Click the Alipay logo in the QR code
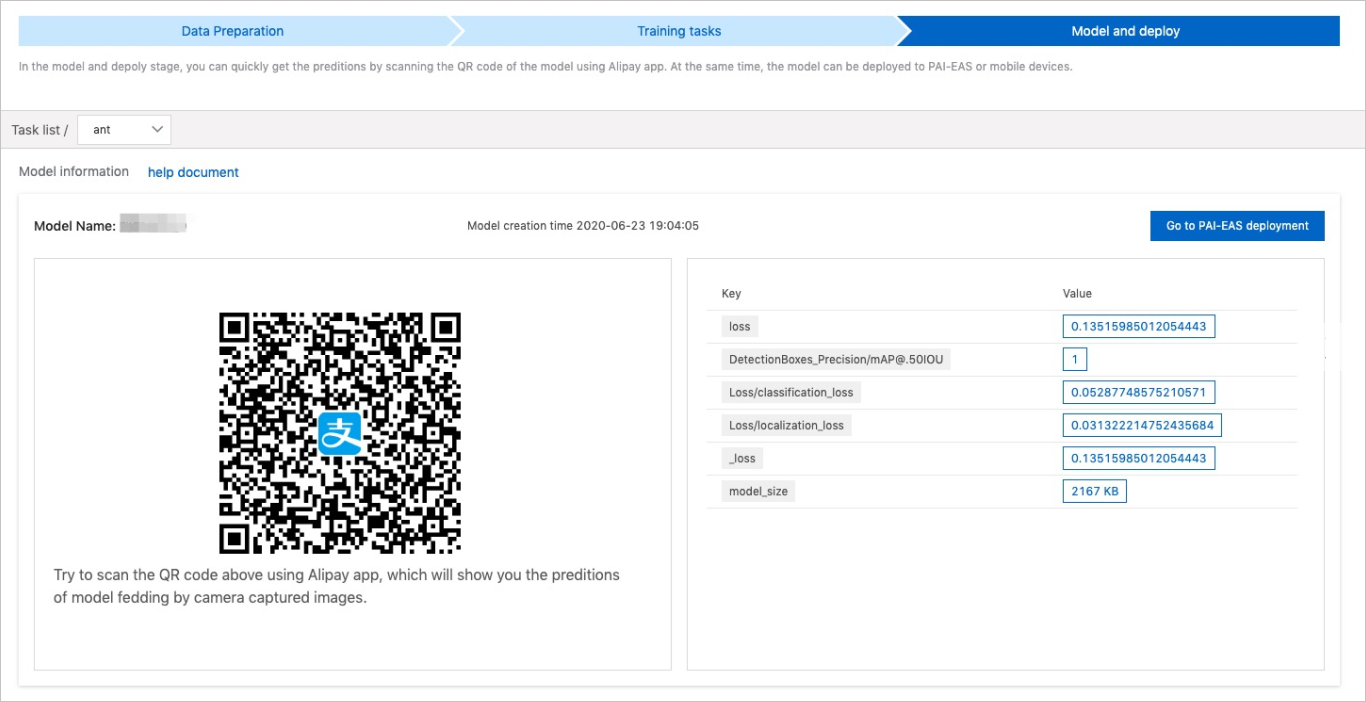The height and width of the screenshot is (702, 1366). 340,433
